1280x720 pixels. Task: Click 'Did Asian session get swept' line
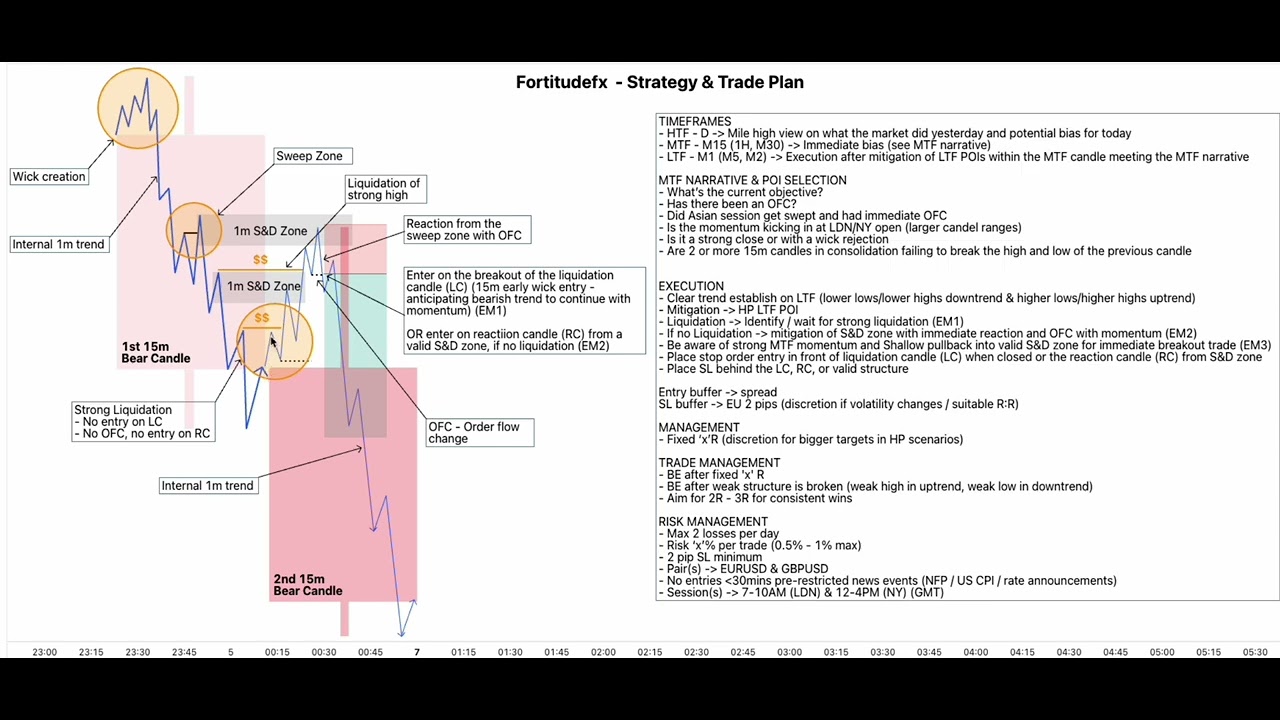[x=803, y=216]
